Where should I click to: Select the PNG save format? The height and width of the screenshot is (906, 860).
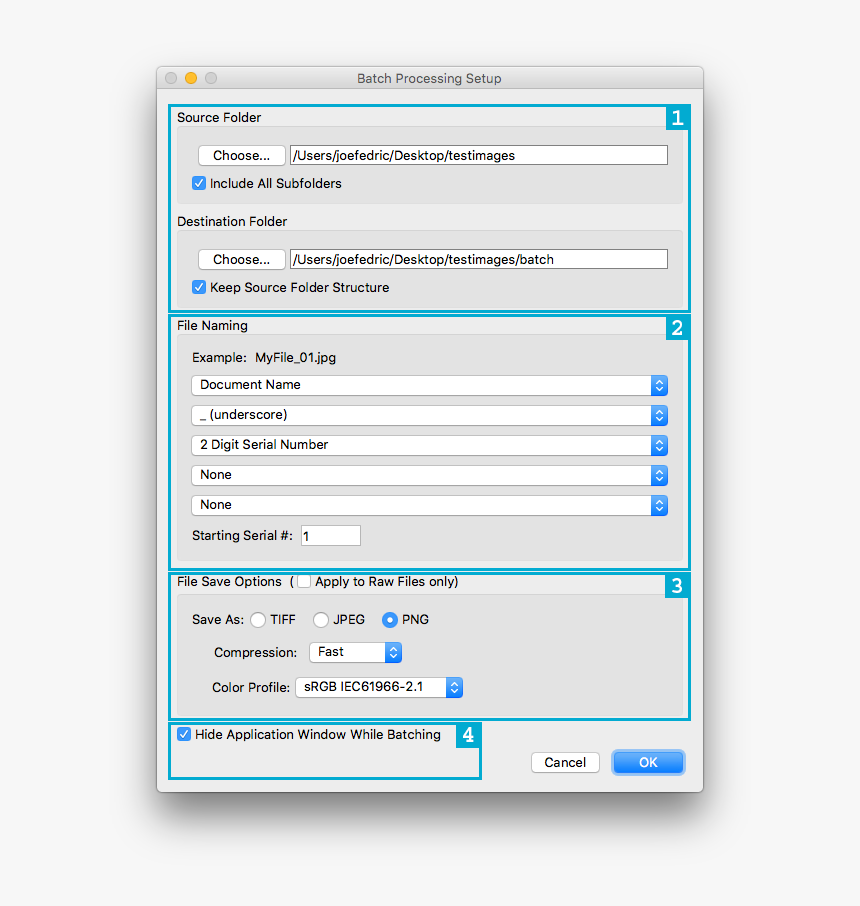click(389, 619)
